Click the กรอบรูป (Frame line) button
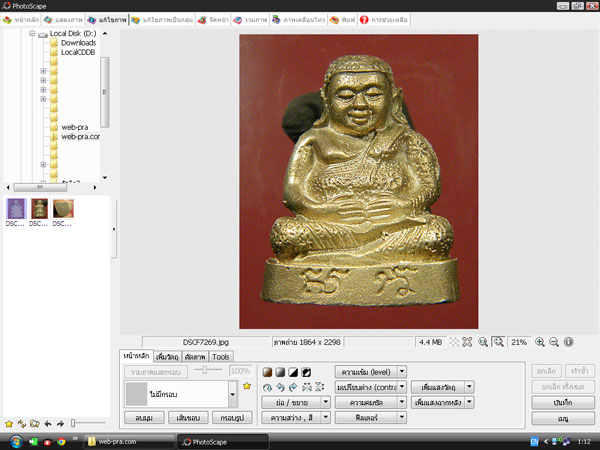The height and width of the screenshot is (450, 600). 232,418
